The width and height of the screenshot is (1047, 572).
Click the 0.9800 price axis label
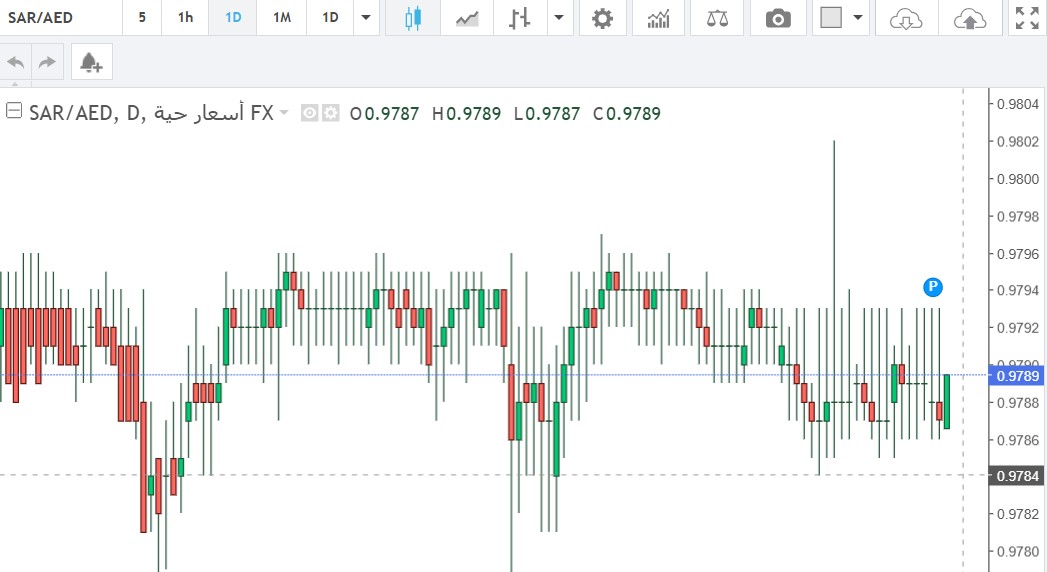point(1018,179)
